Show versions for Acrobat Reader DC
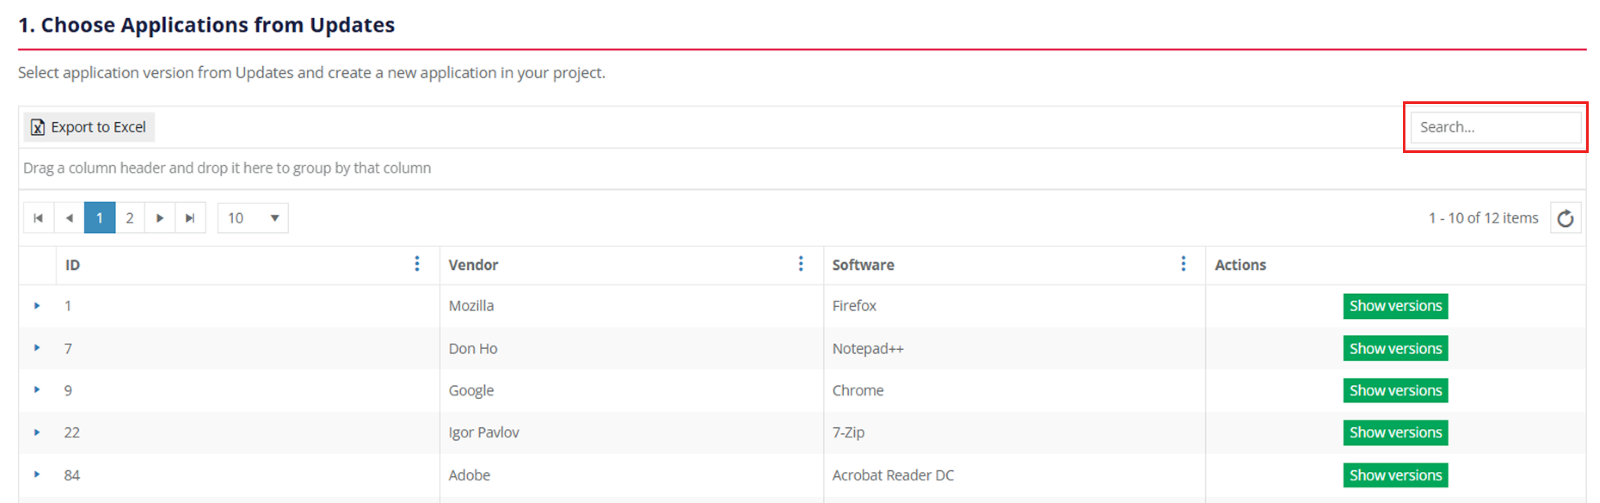This screenshot has height=503, width=1600. pos(1395,475)
